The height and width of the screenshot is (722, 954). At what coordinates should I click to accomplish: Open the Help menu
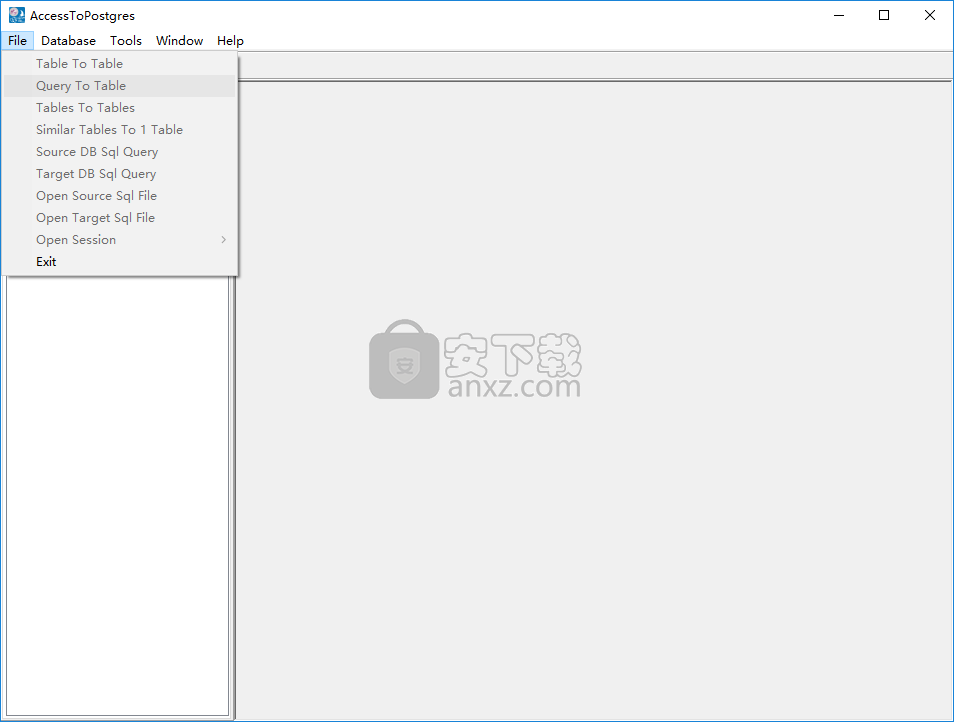point(230,41)
